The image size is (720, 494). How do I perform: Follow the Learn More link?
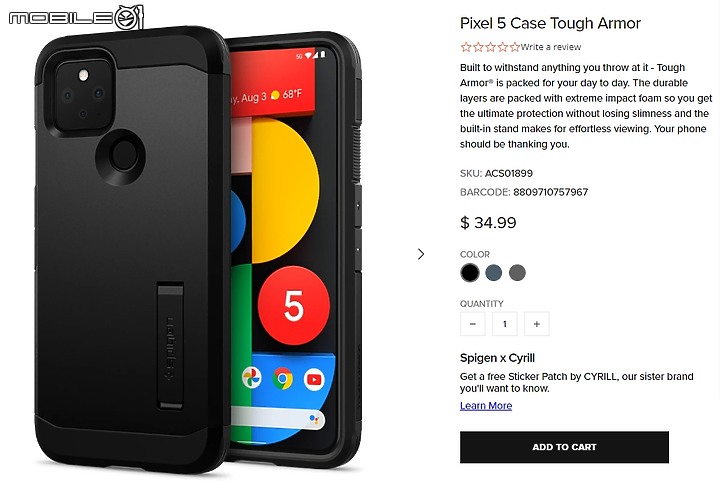pyautogui.click(x=486, y=406)
